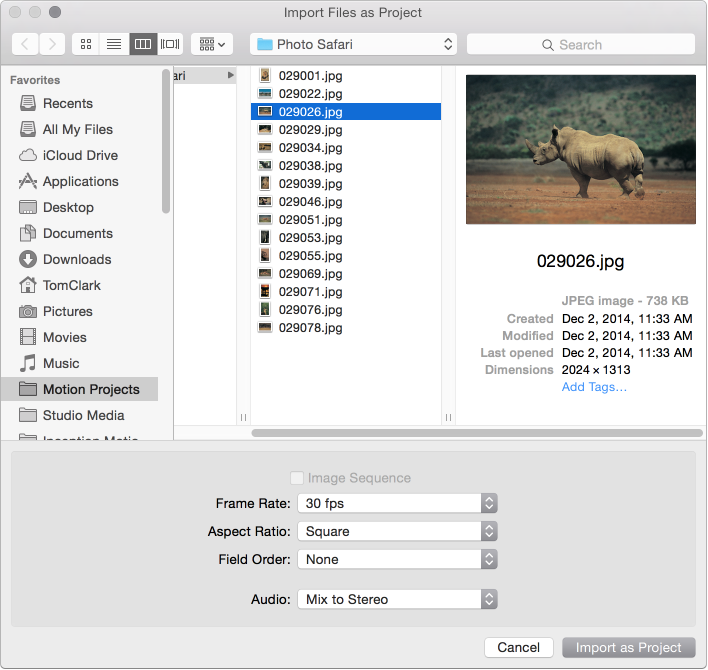
Task: Open Recents in sidebar
Action: [x=79, y=103]
